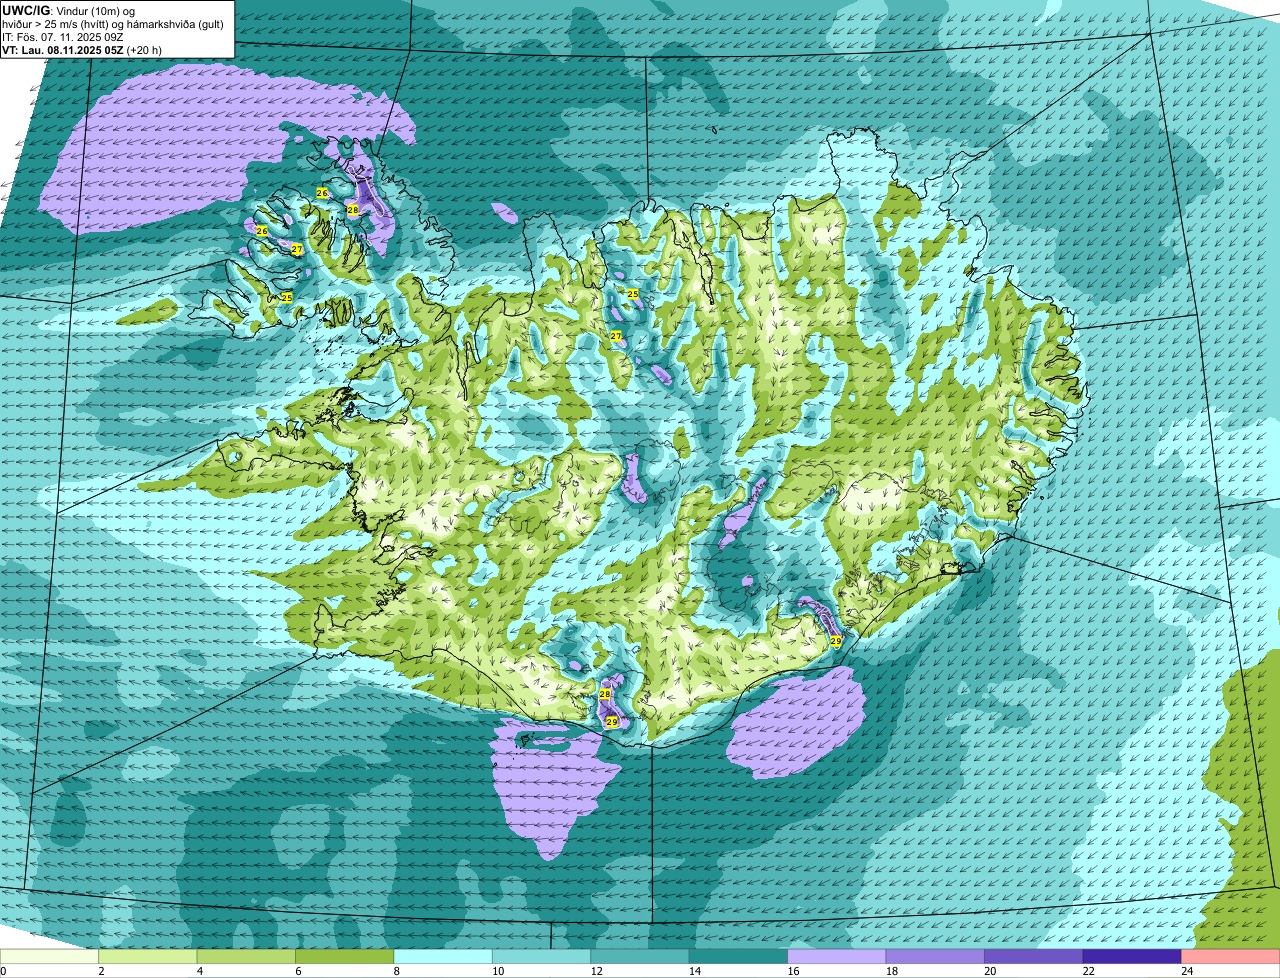
Task: Click the purple 18–20 m/s legend swatch
Action: pos(936,956)
